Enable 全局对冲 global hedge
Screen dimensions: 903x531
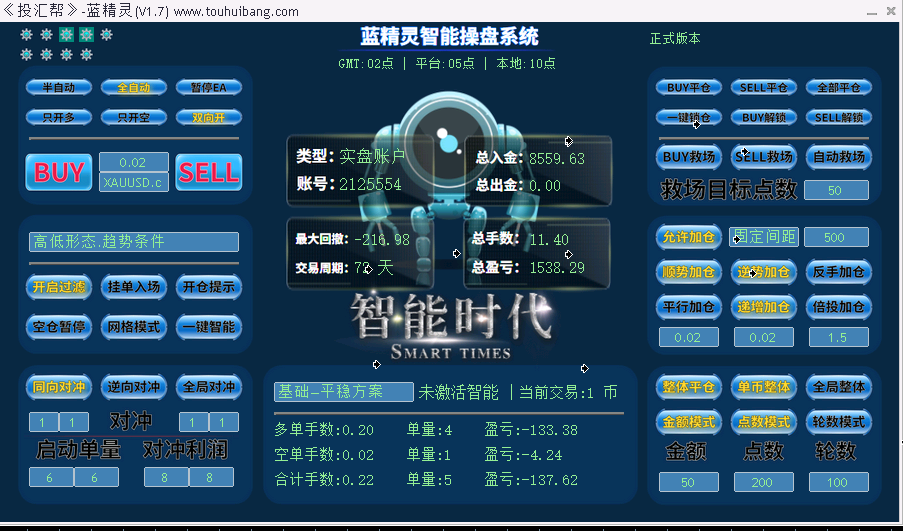(208, 387)
